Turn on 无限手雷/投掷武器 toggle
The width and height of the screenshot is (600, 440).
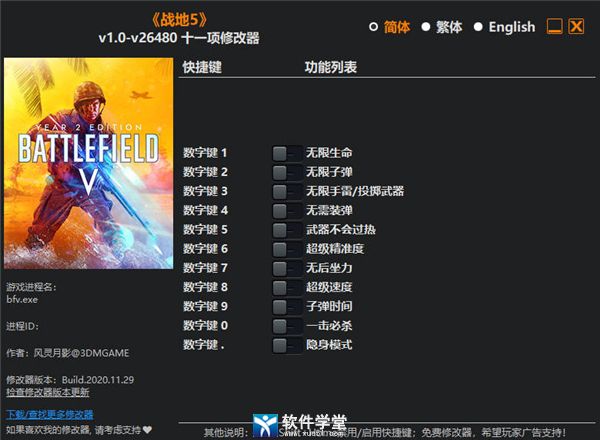287,192
